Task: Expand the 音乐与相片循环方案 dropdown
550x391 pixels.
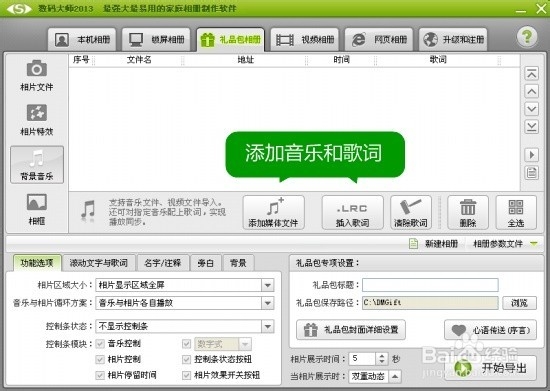Action: pyautogui.click(x=268, y=303)
